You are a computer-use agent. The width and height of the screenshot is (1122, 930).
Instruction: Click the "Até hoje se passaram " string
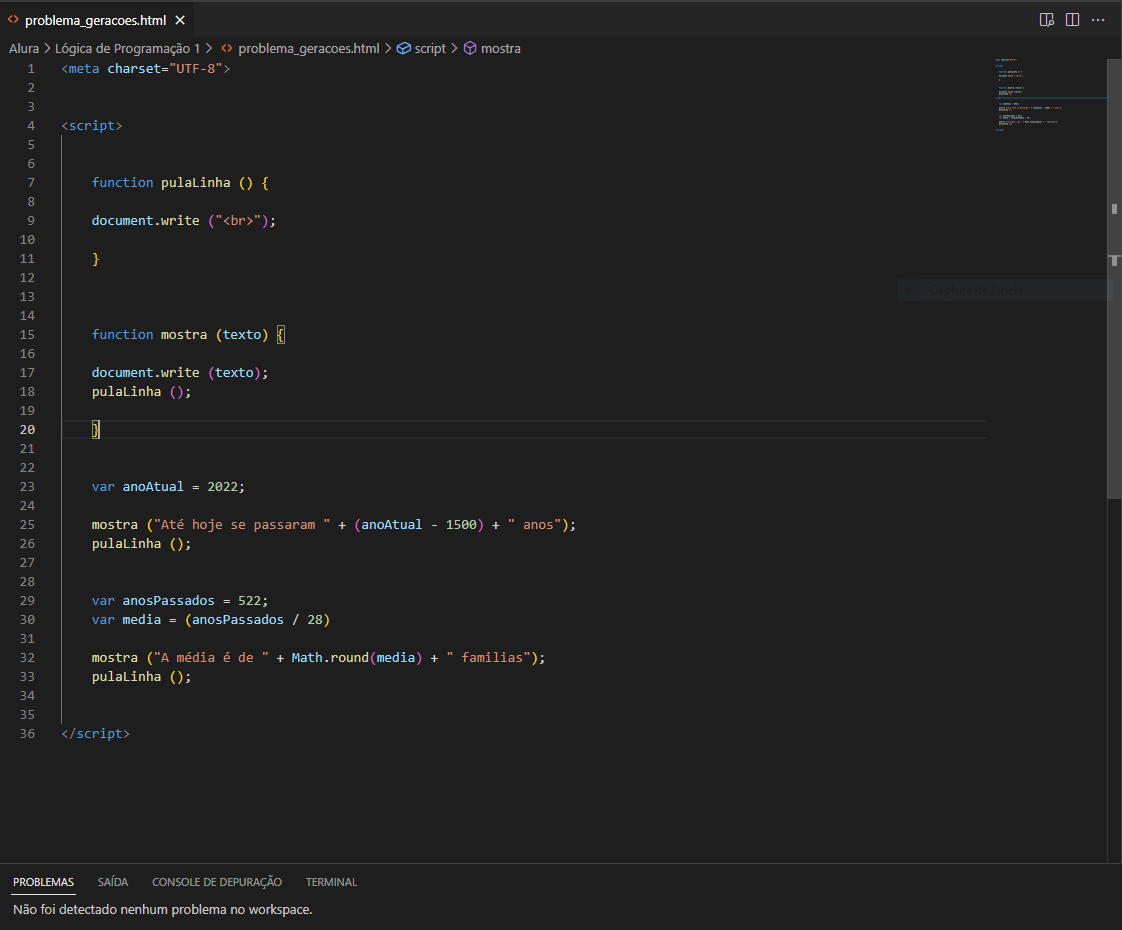pos(242,524)
